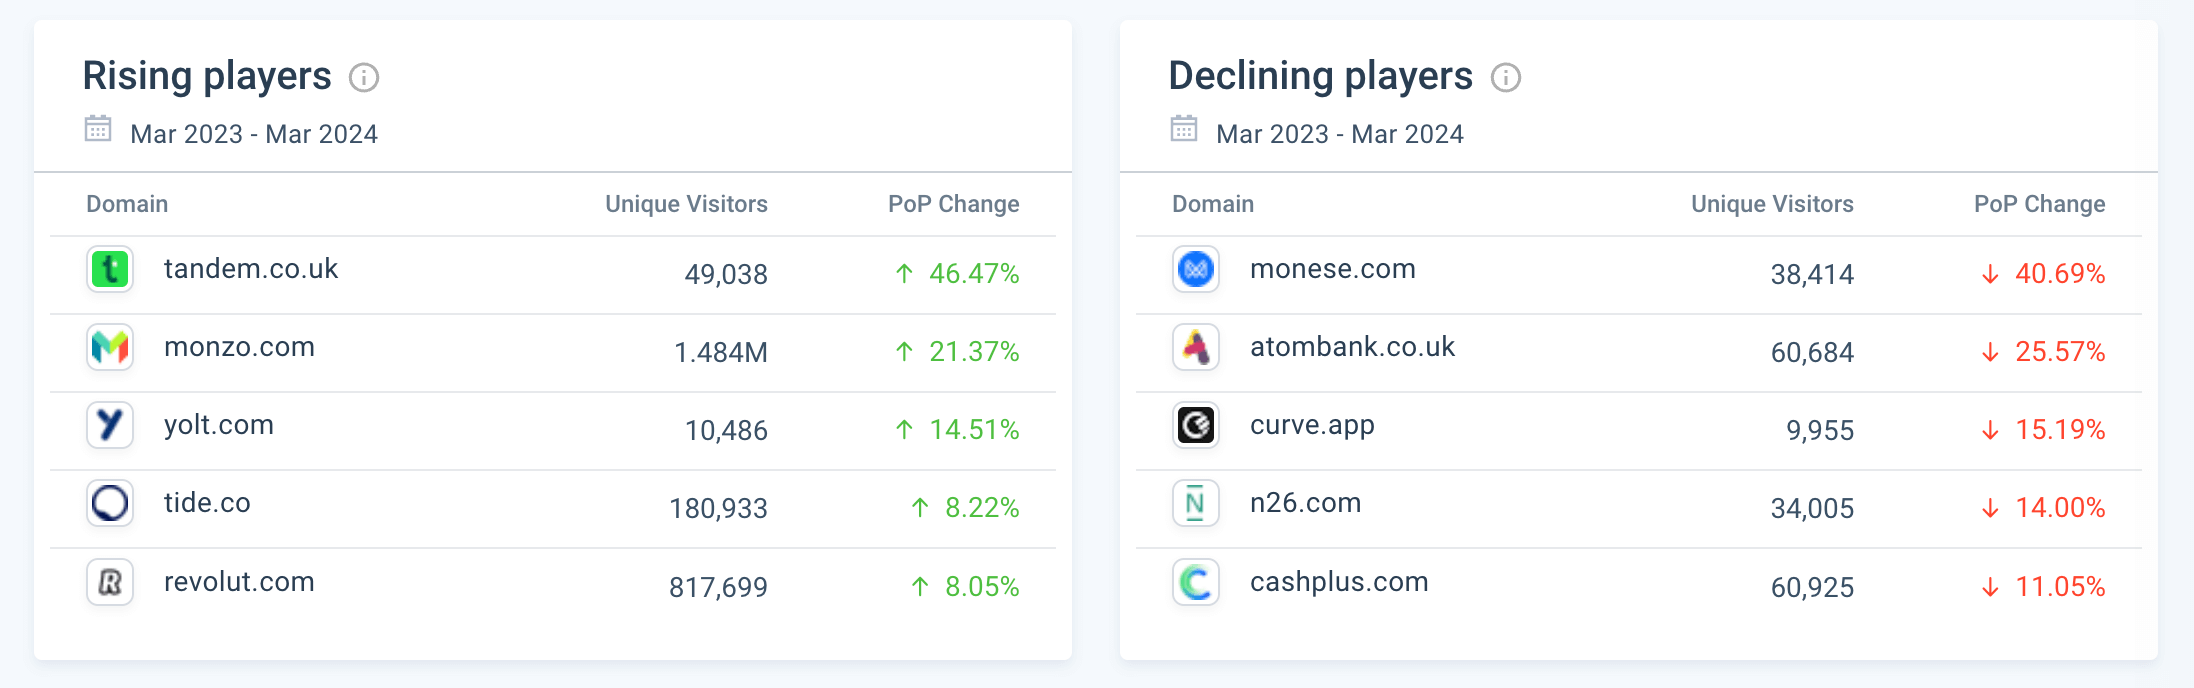Click the Domain column header in Declining players

click(x=1212, y=204)
